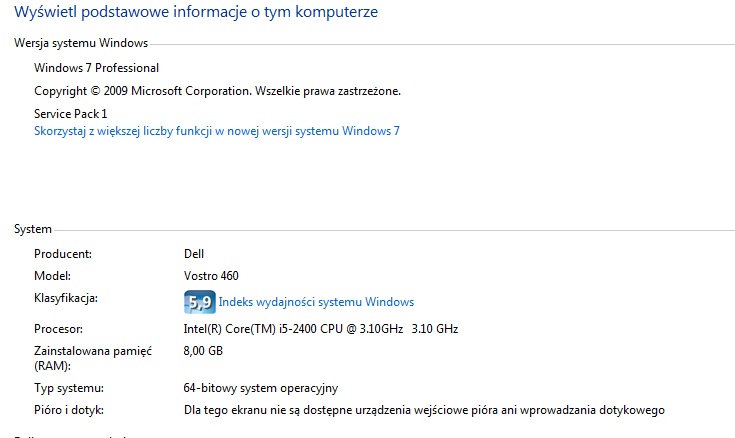
Task: Select the 8,00 GB memory value
Action: pos(203,351)
